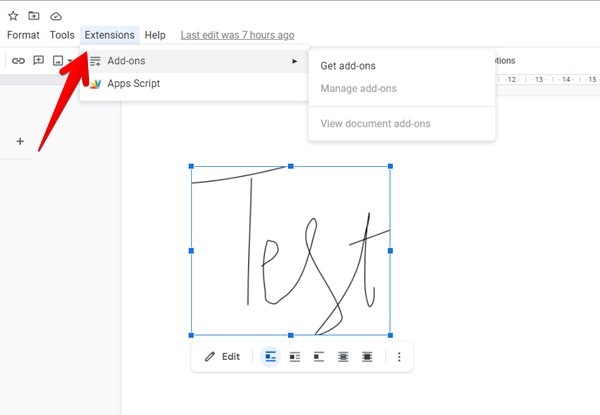Click the add comment icon
This screenshot has height=415, width=600.
[x=39, y=60]
